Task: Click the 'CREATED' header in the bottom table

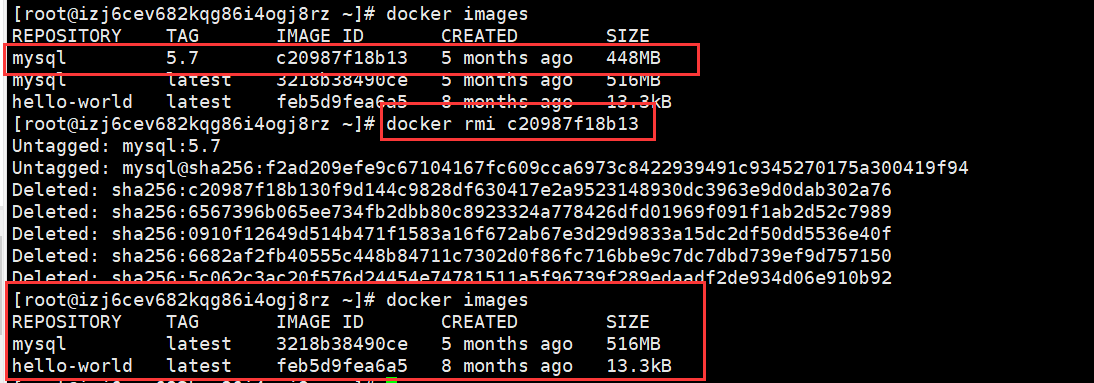Action: pyautogui.click(x=479, y=322)
